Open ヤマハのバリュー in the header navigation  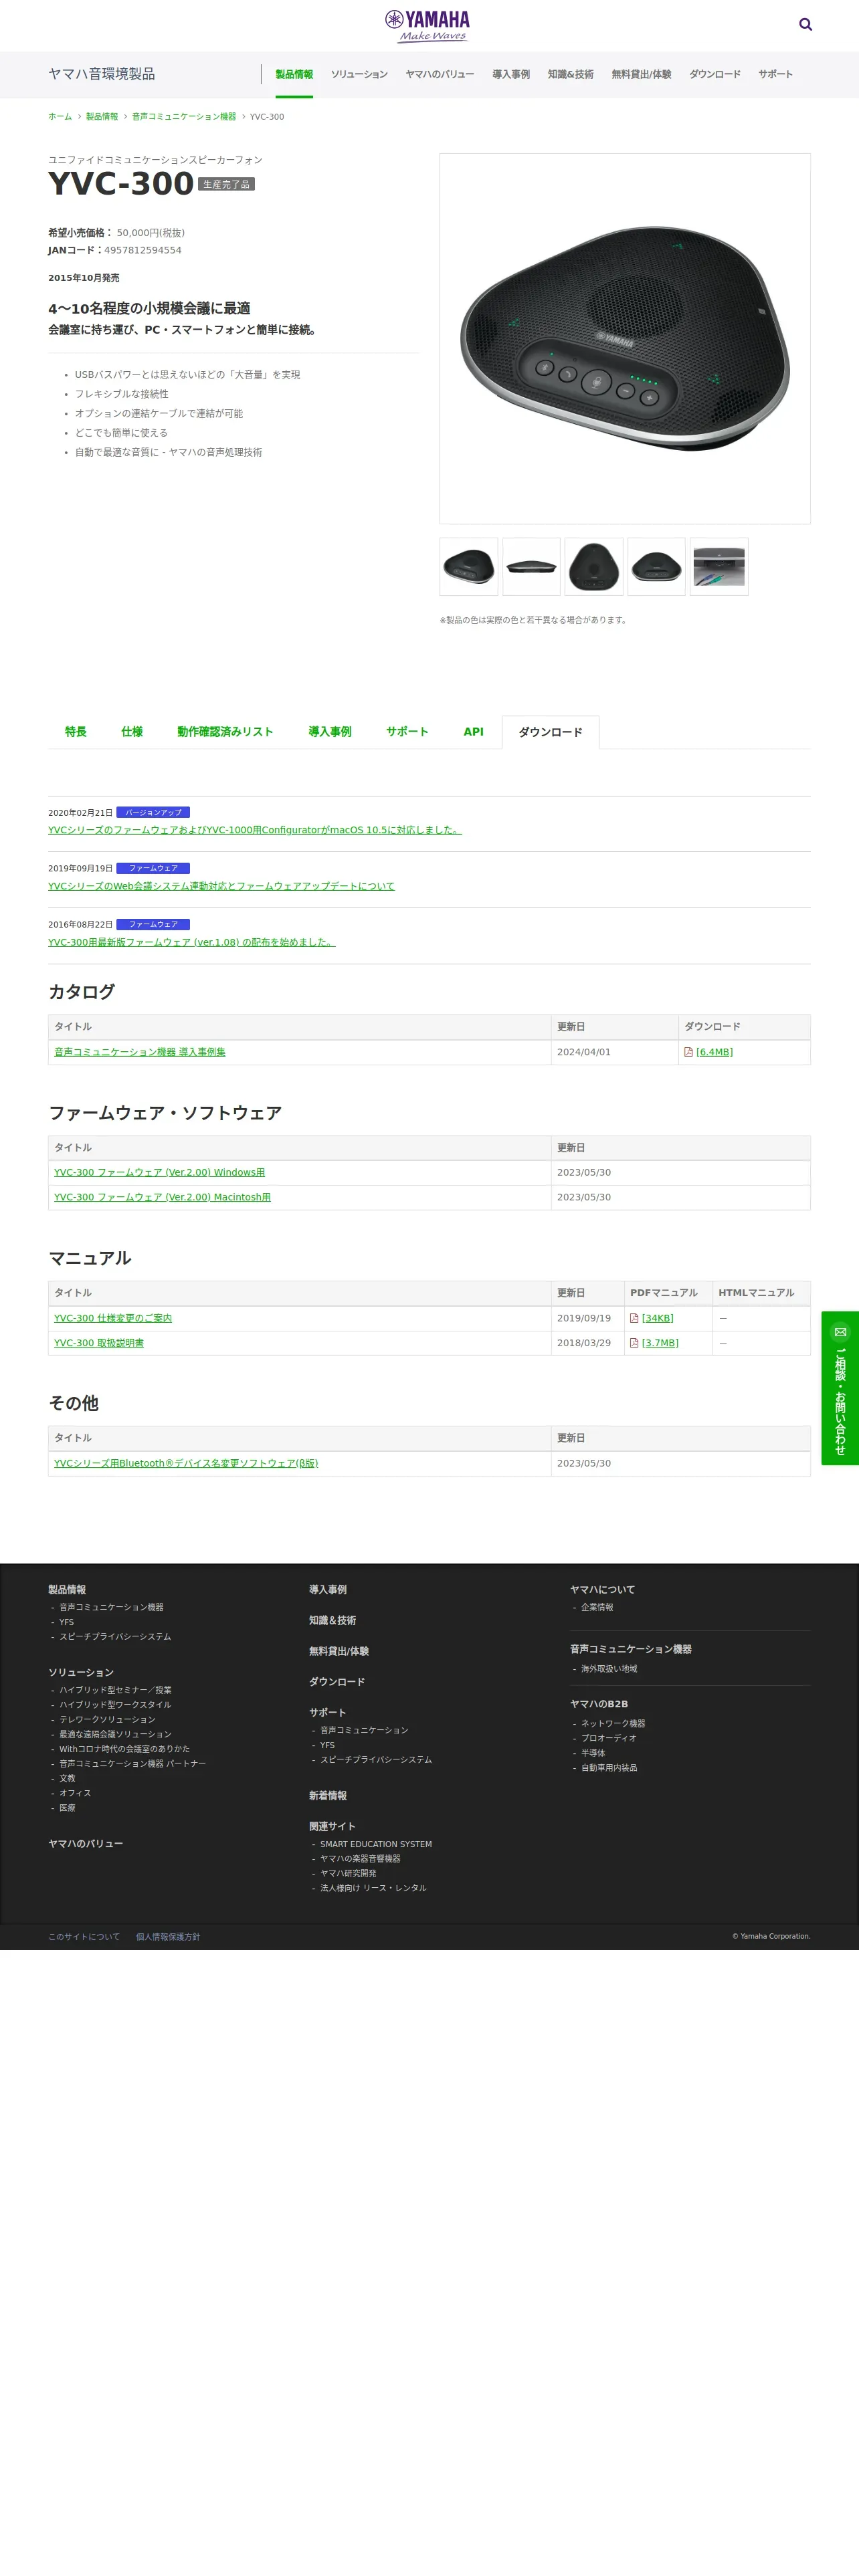click(440, 74)
